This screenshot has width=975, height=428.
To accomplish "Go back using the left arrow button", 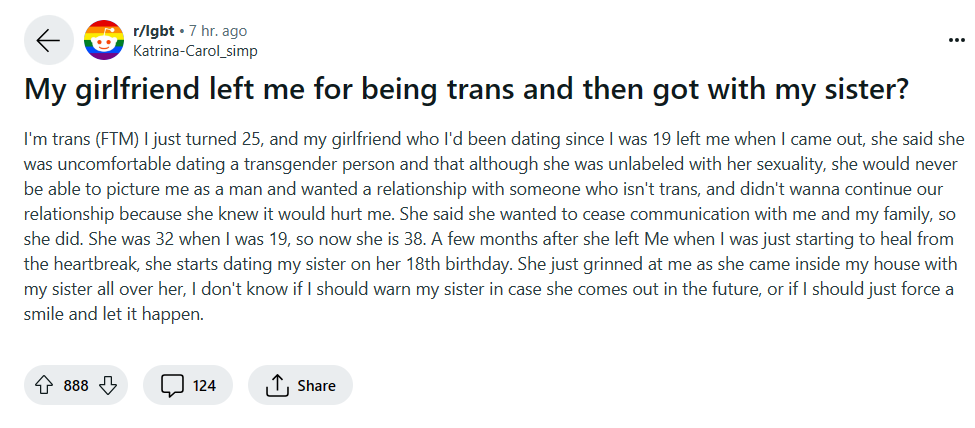I will pos(48,40).
